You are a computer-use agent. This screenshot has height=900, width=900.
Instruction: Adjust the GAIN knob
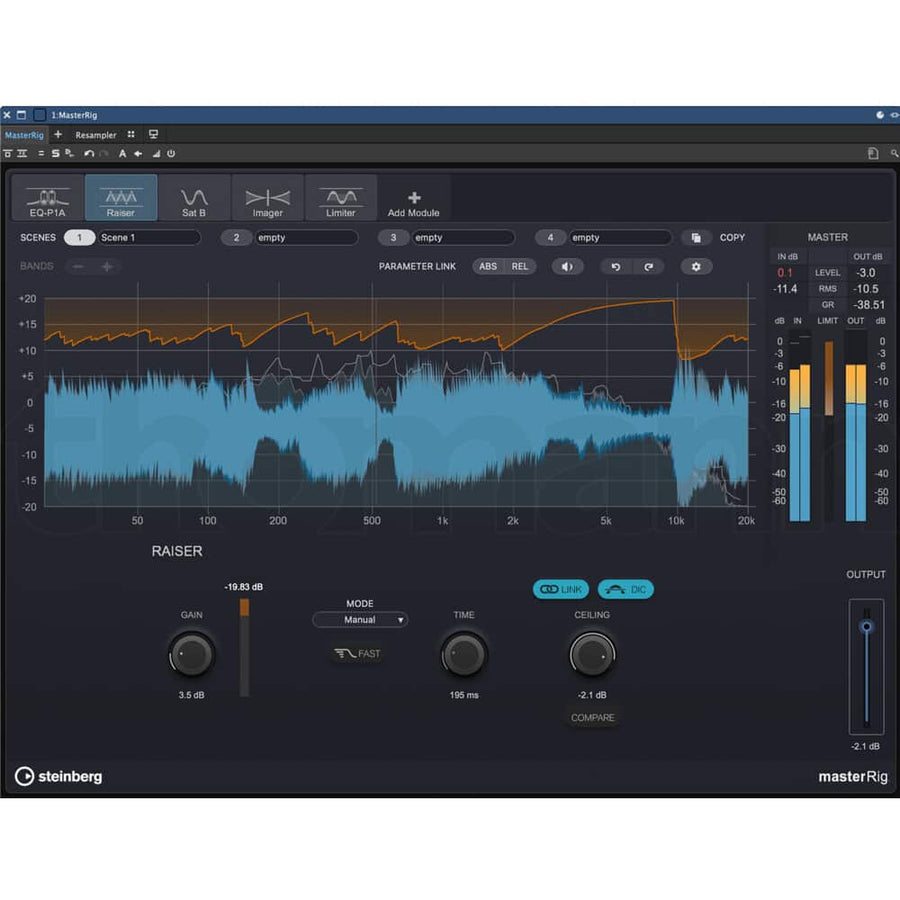pyautogui.click(x=192, y=654)
